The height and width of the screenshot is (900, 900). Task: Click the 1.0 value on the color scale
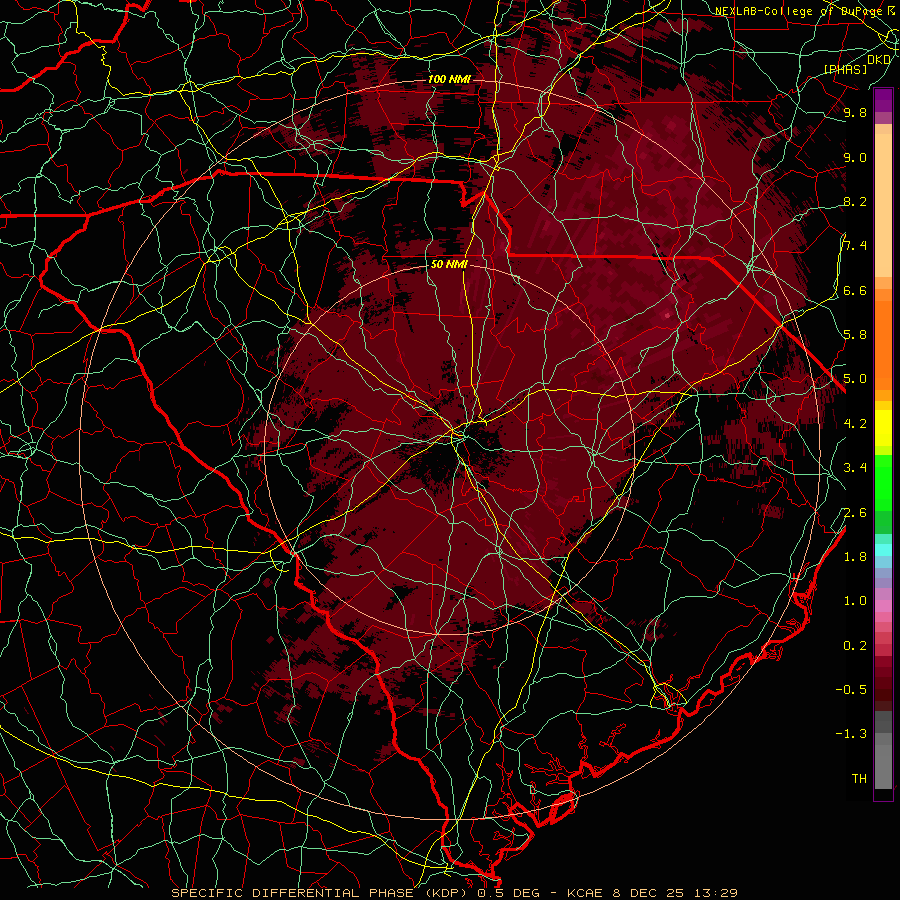(x=855, y=601)
